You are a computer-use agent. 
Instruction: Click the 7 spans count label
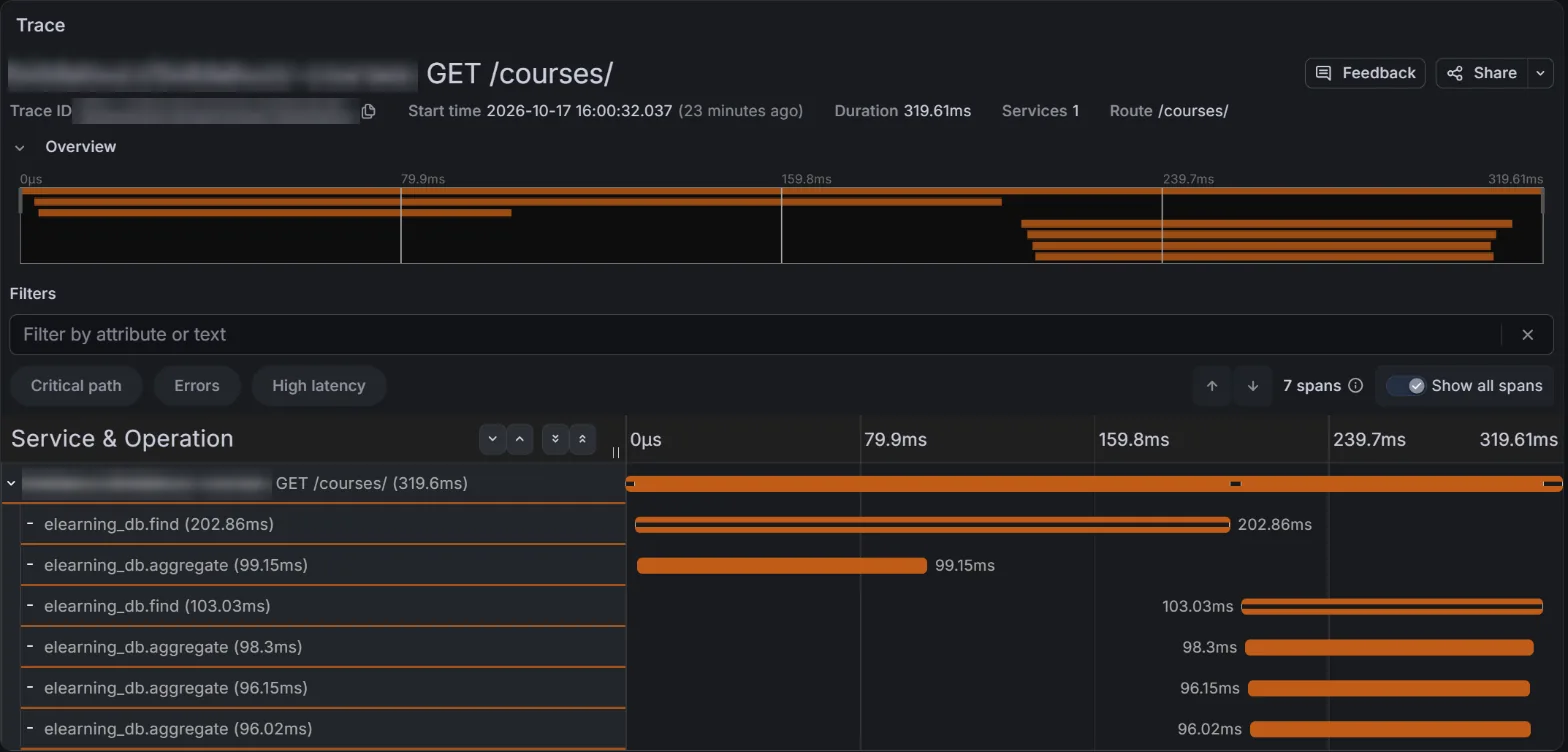click(1312, 386)
